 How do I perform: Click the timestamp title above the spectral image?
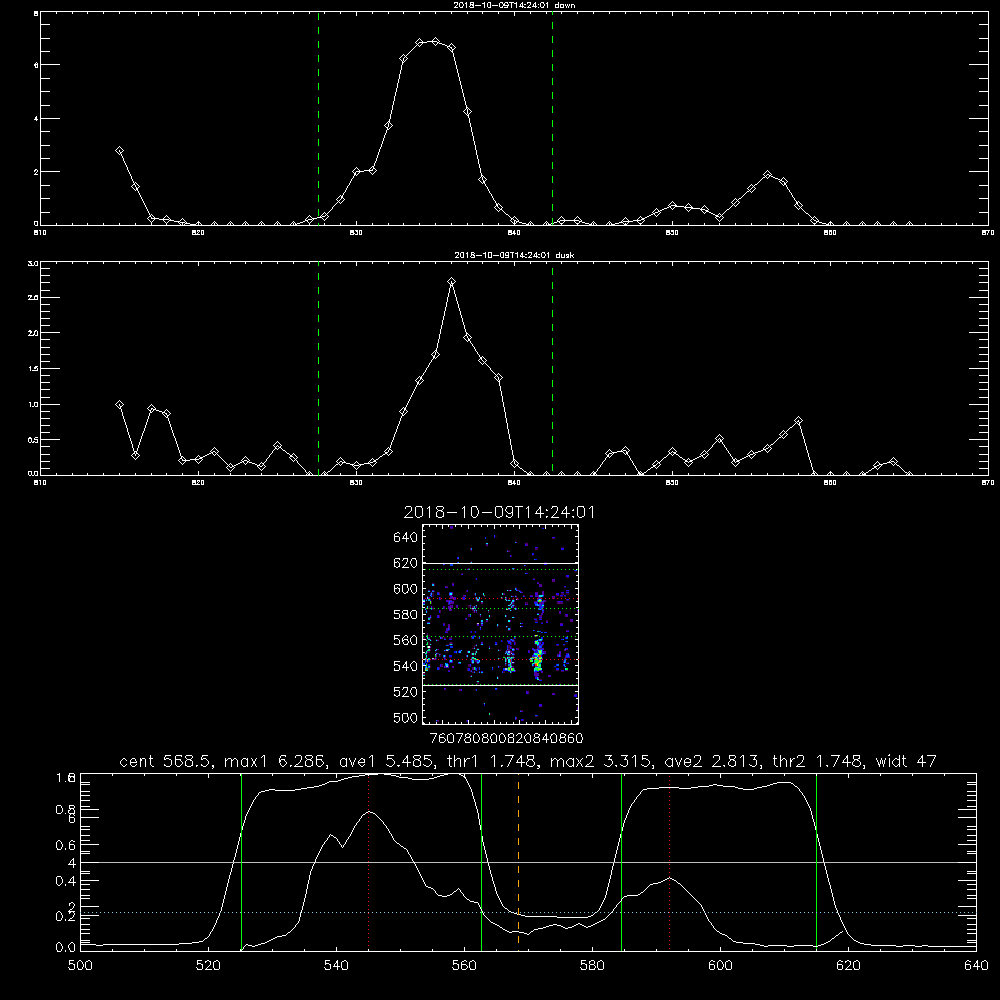click(x=499, y=512)
